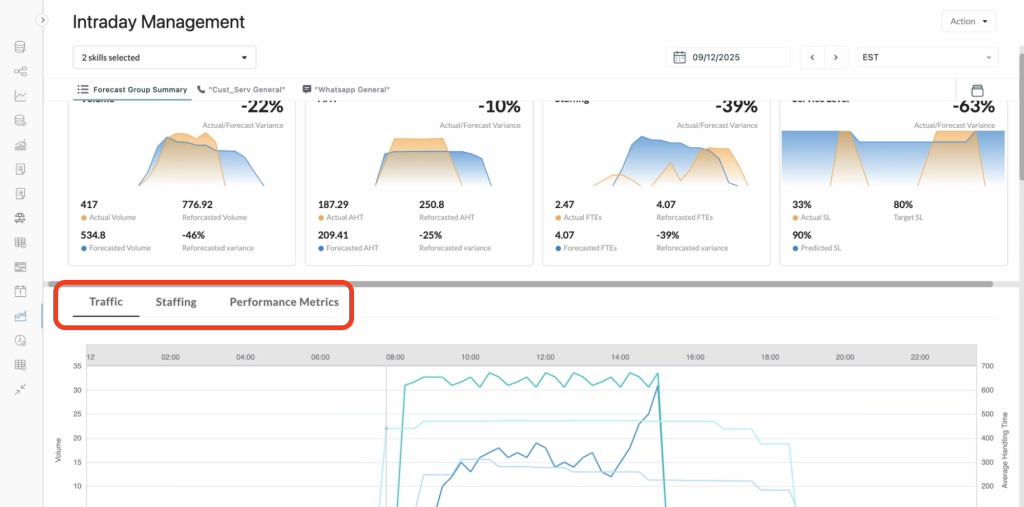Go to previous day with left arrow
The image size is (1024, 507).
pos(811,58)
